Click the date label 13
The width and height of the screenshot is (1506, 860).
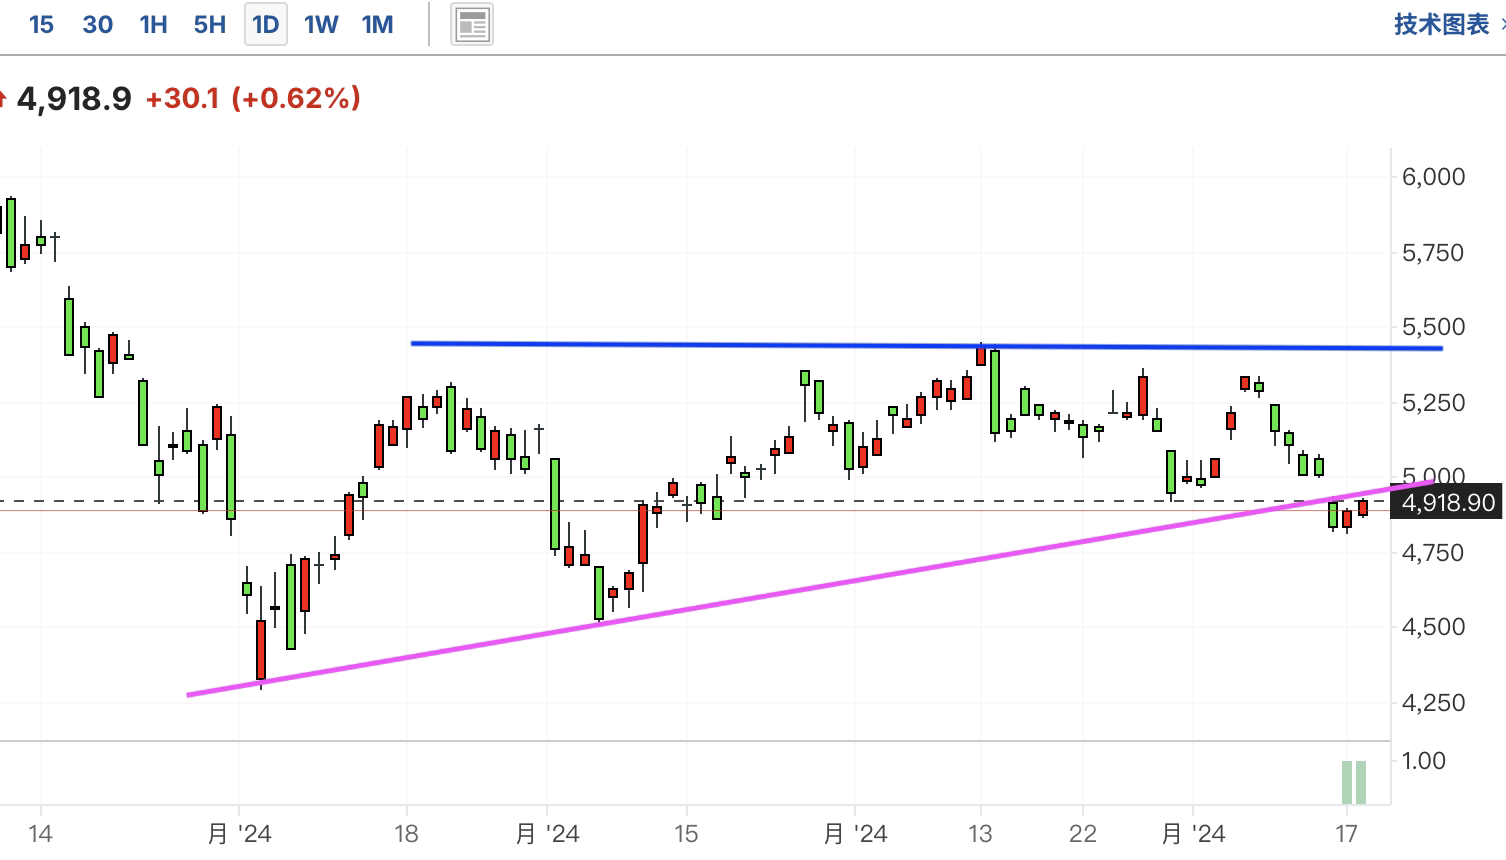click(x=980, y=834)
